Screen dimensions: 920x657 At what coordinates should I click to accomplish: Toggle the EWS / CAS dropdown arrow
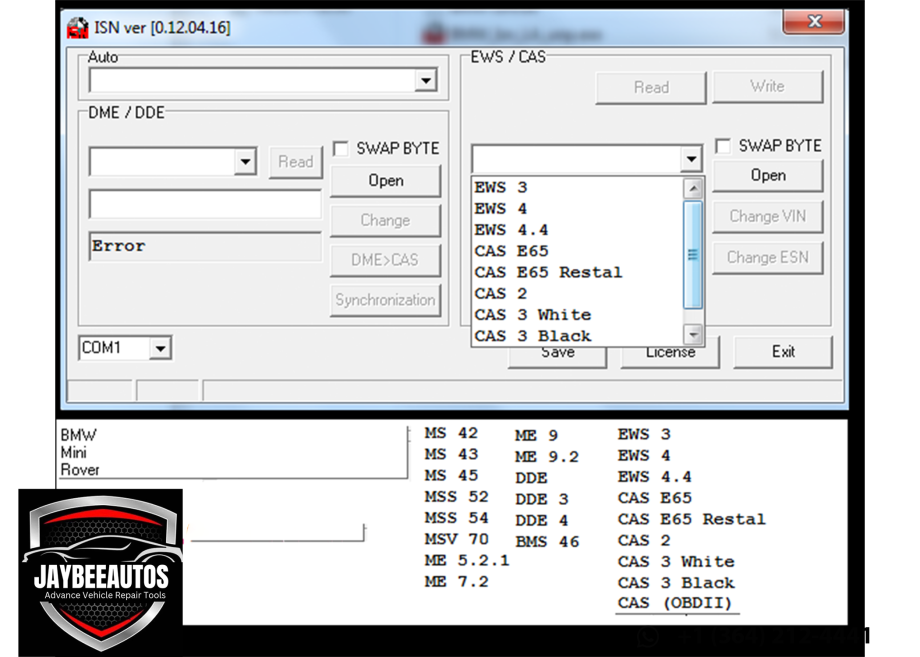click(x=692, y=158)
